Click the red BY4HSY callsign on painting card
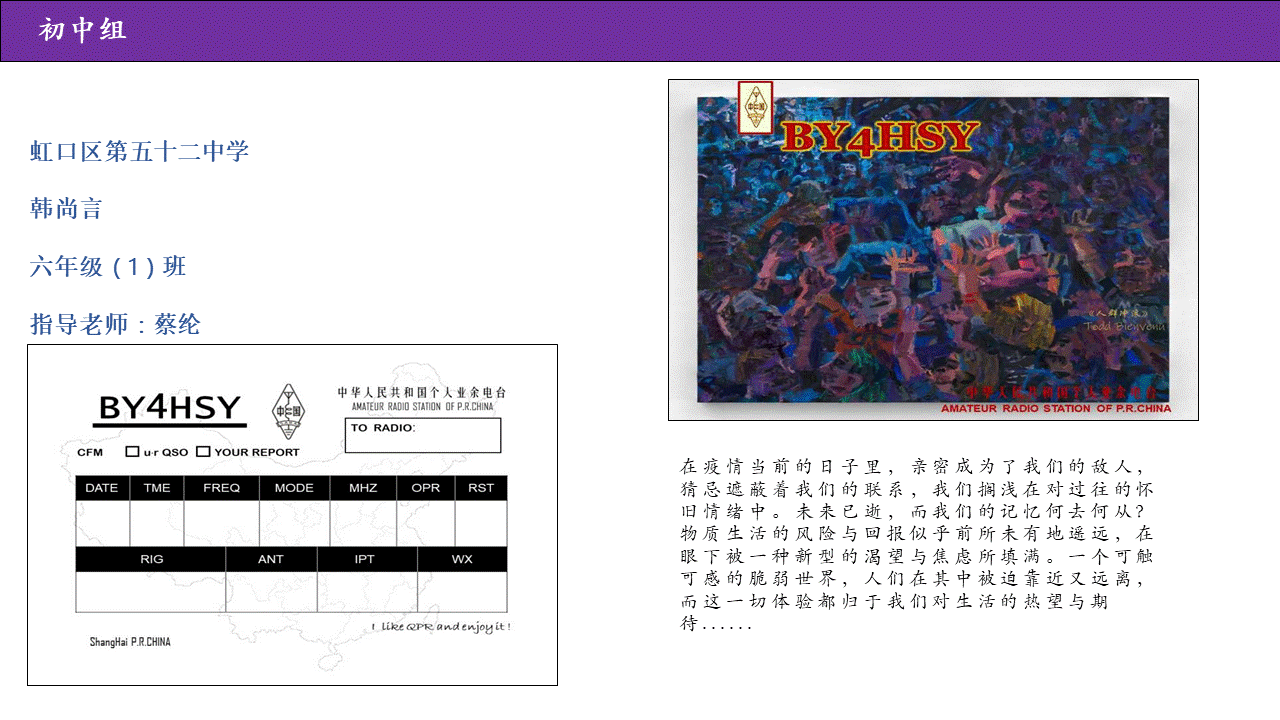The height and width of the screenshot is (720, 1280). (x=879, y=137)
